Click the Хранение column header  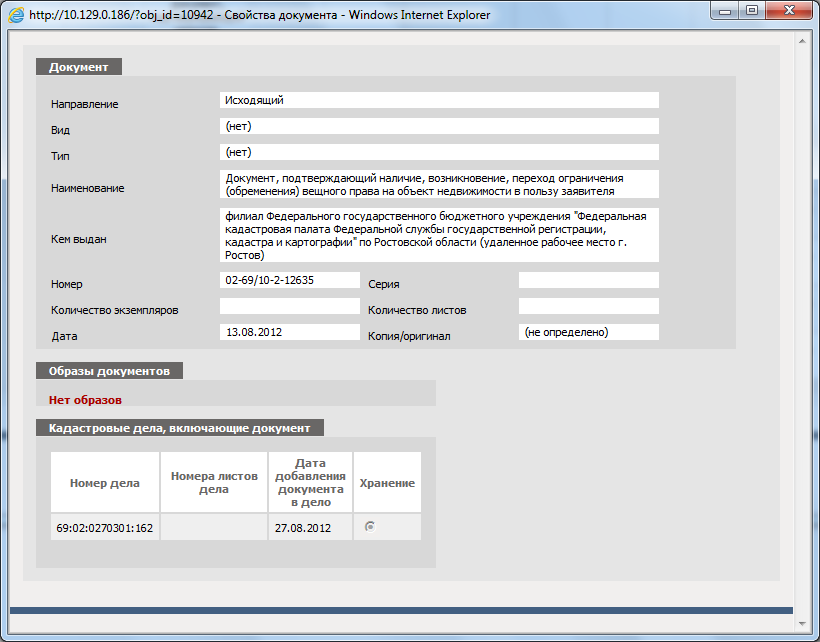tap(387, 483)
